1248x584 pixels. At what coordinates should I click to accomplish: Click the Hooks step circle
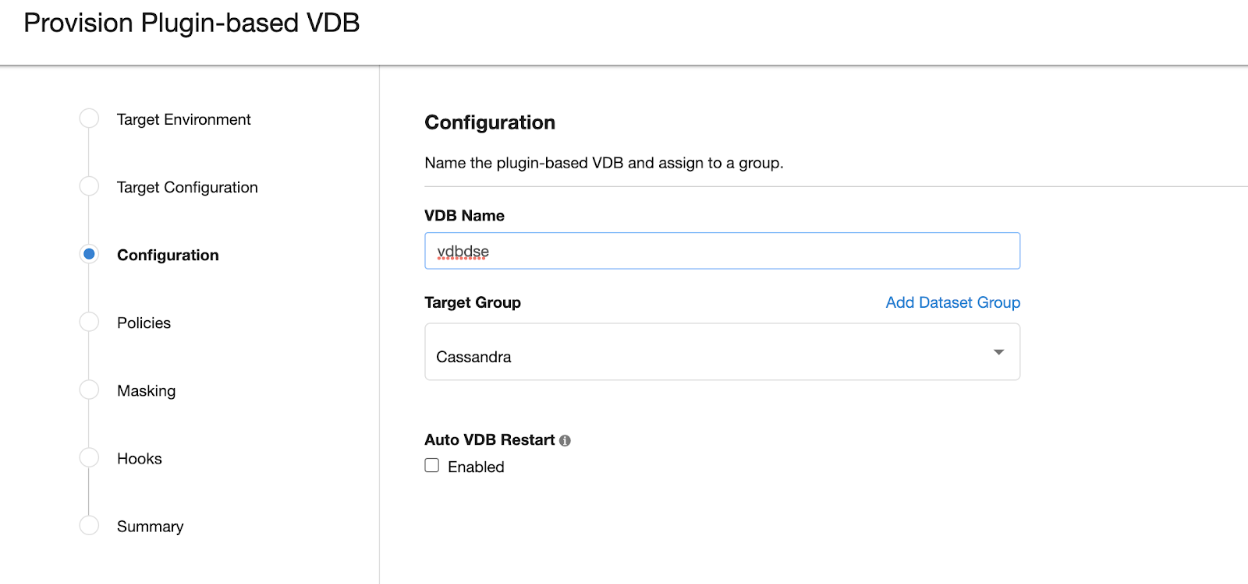89,458
